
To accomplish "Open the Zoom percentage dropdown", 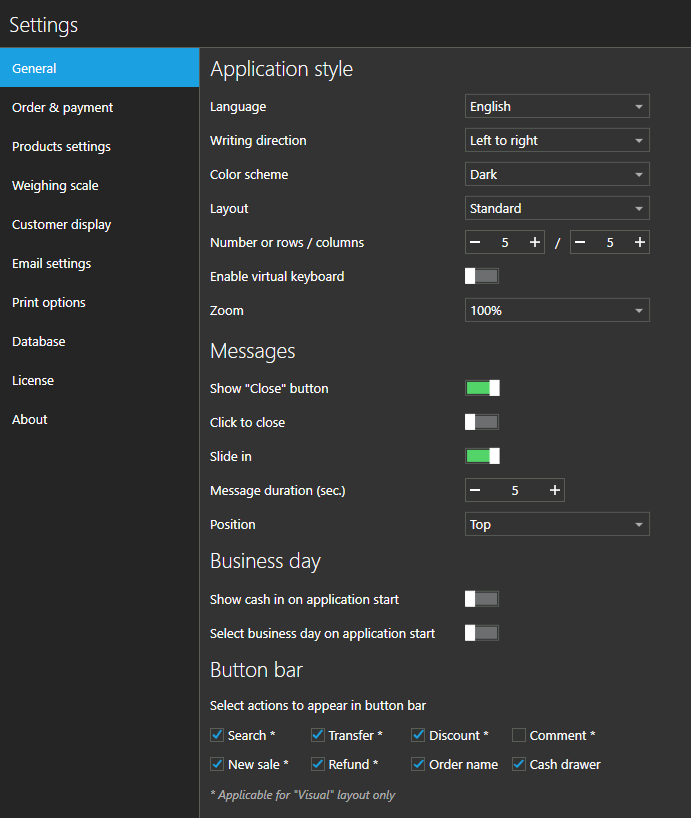I will pyautogui.click(x=557, y=310).
